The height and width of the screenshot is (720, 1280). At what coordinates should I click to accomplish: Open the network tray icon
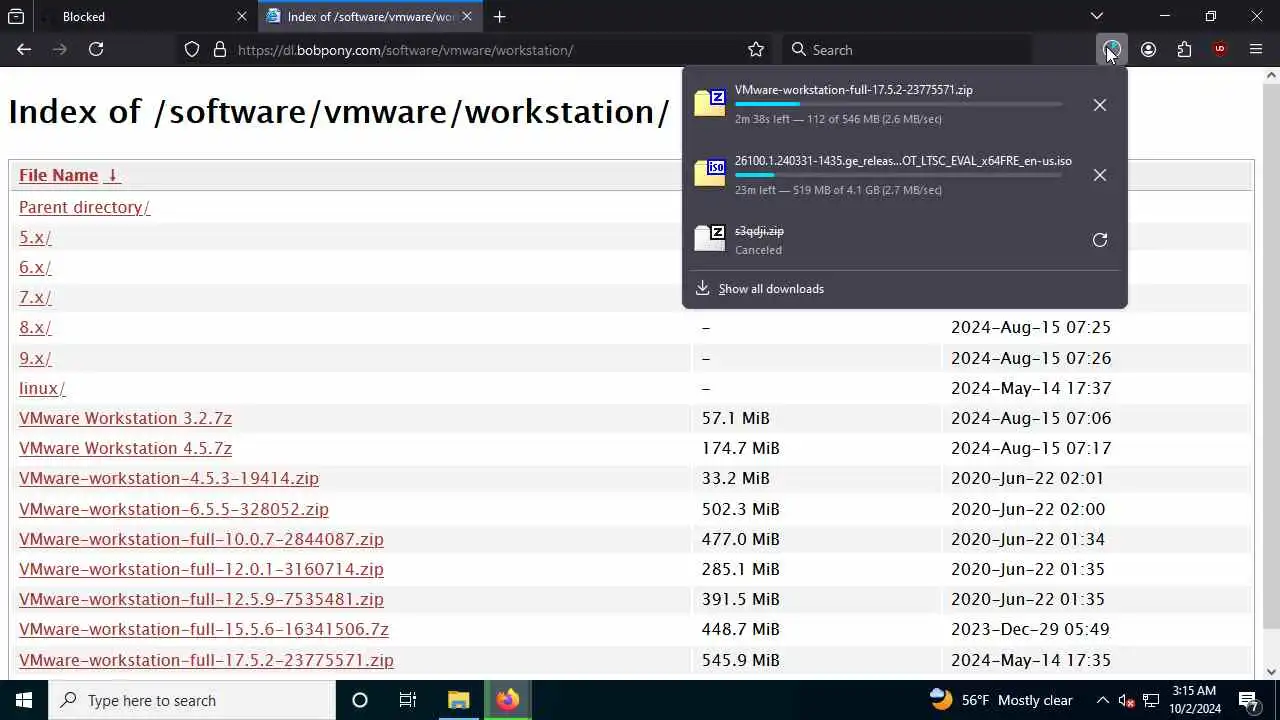point(1151,700)
